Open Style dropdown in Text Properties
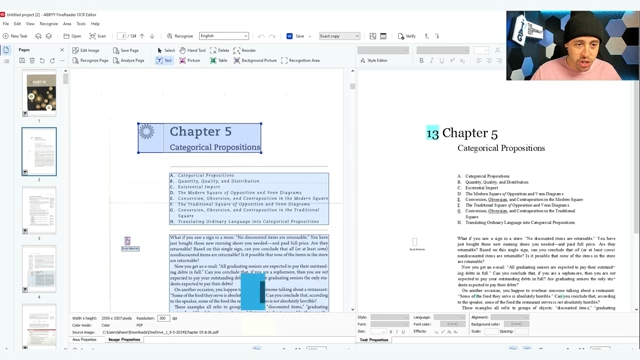This screenshot has height=360, width=640. coord(390,317)
